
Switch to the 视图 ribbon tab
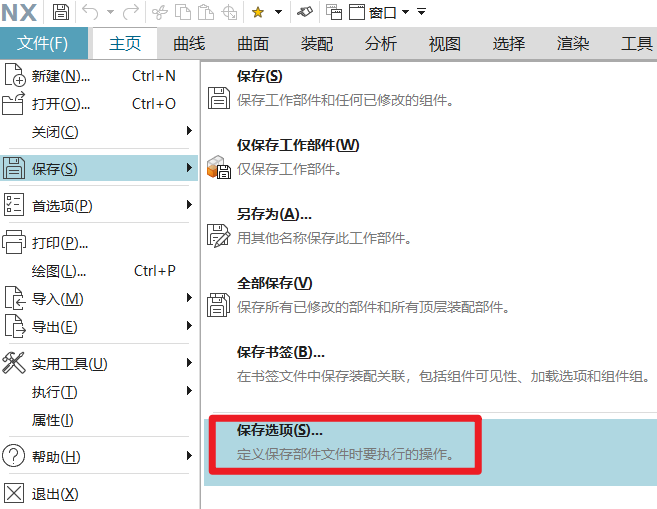[x=445, y=43]
